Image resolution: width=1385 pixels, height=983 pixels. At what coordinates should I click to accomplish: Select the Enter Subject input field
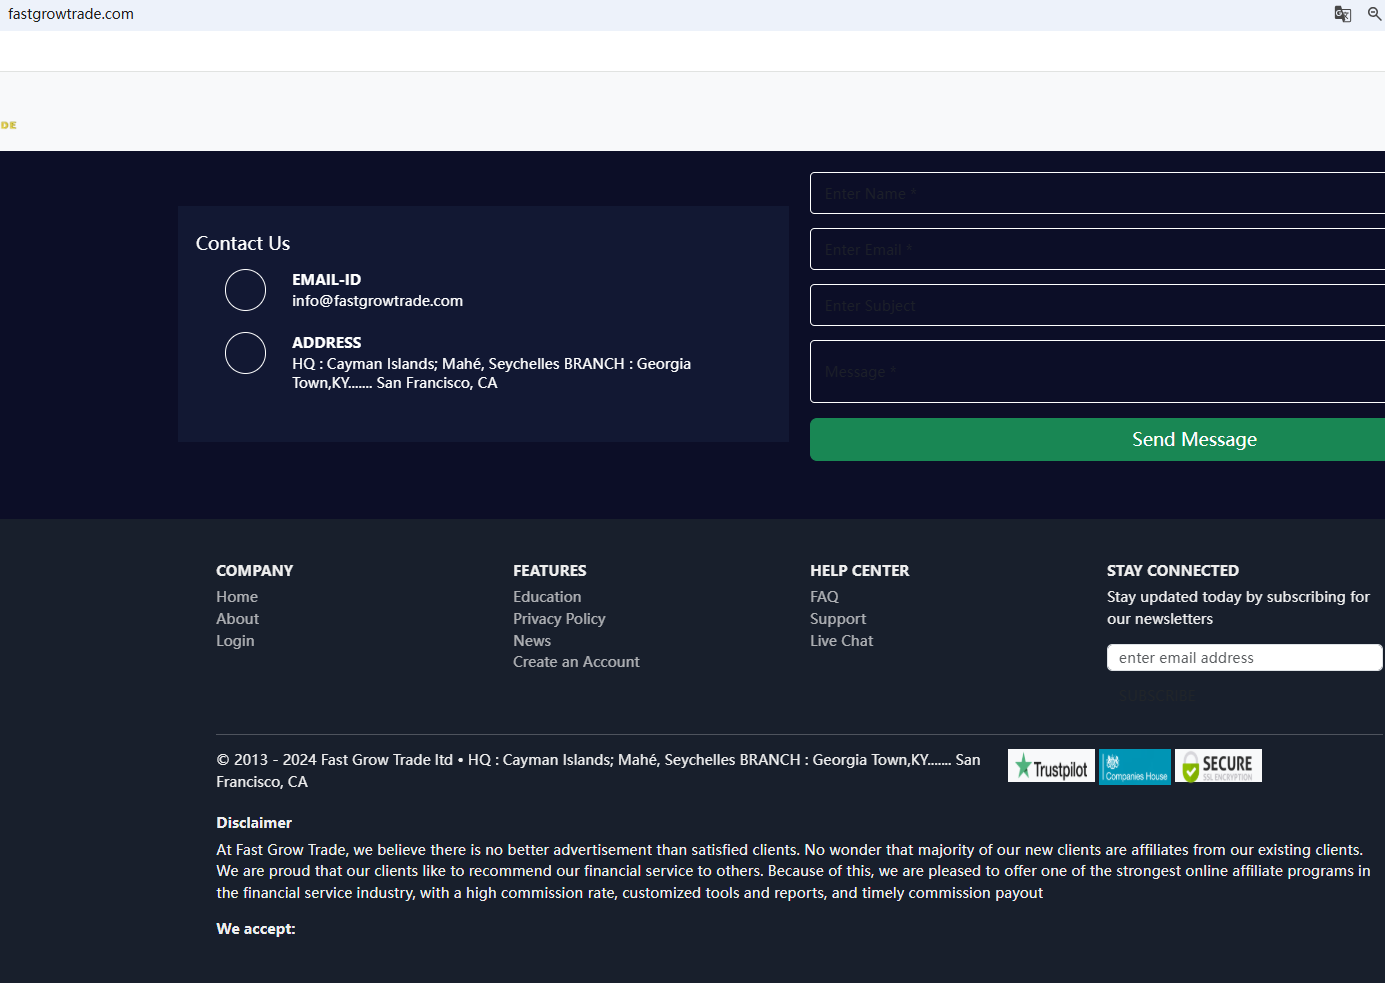(1097, 305)
